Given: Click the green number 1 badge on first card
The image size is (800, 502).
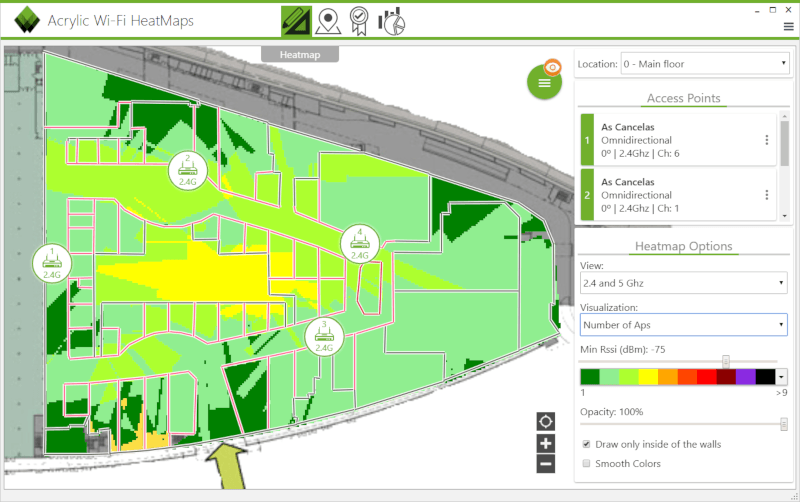Looking at the screenshot, I should coord(587,140).
